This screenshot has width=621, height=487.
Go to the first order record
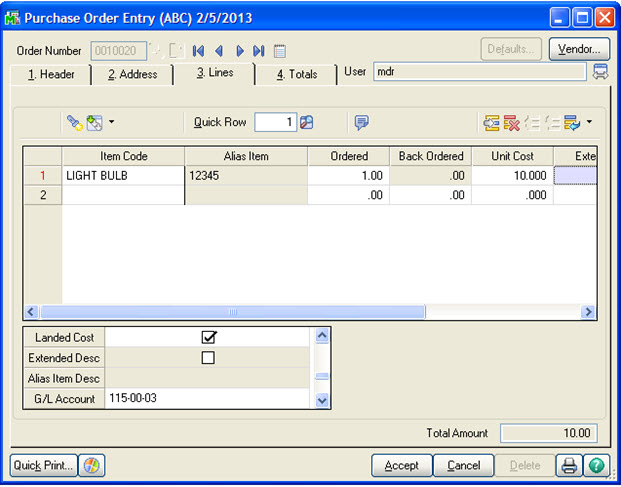click(x=198, y=50)
